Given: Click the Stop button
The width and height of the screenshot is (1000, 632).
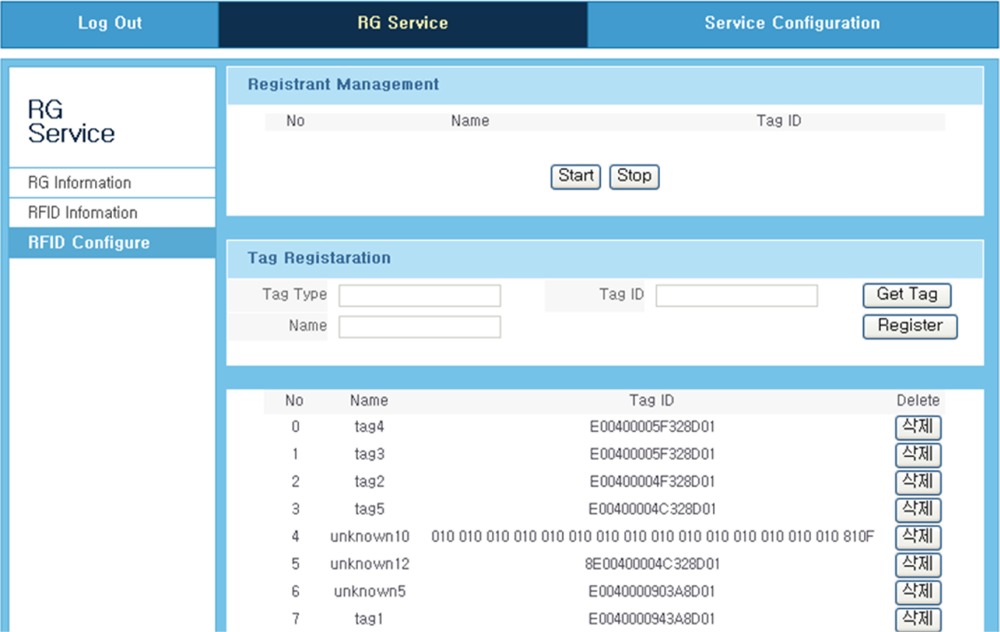Looking at the screenshot, I should pyautogui.click(x=635, y=177).
